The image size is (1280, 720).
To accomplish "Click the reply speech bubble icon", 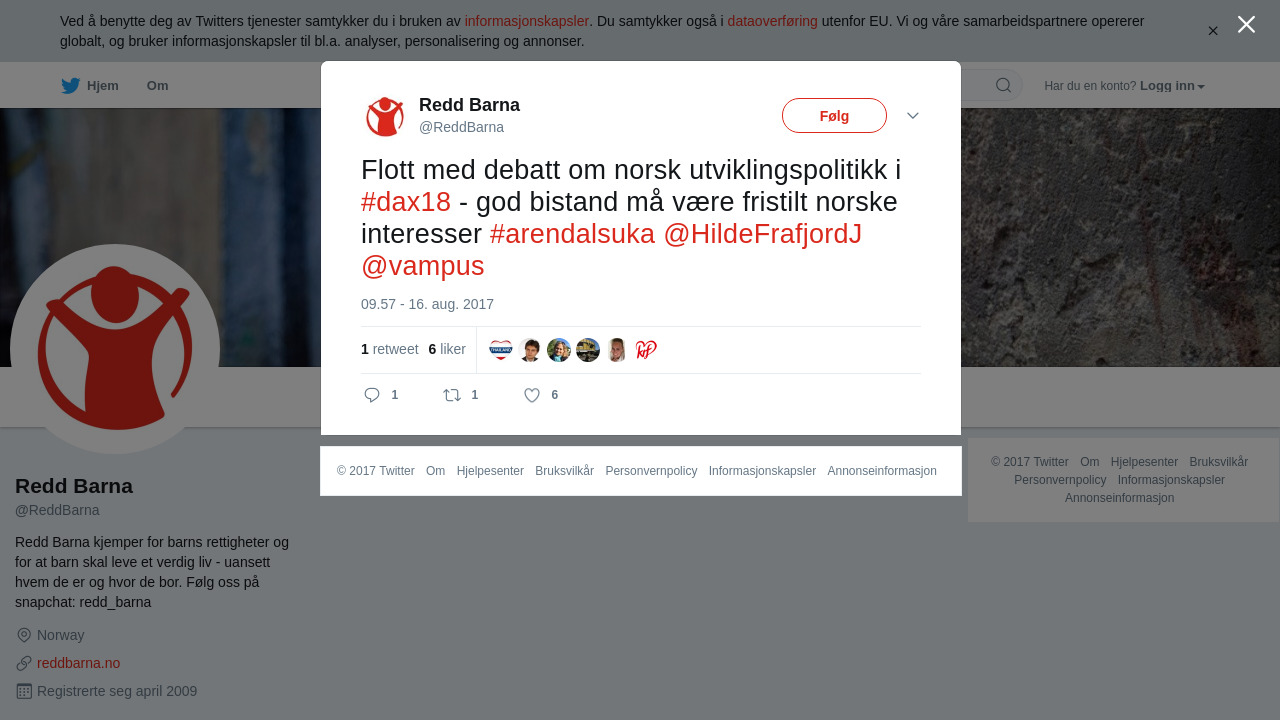I will [x=372, y=395].
